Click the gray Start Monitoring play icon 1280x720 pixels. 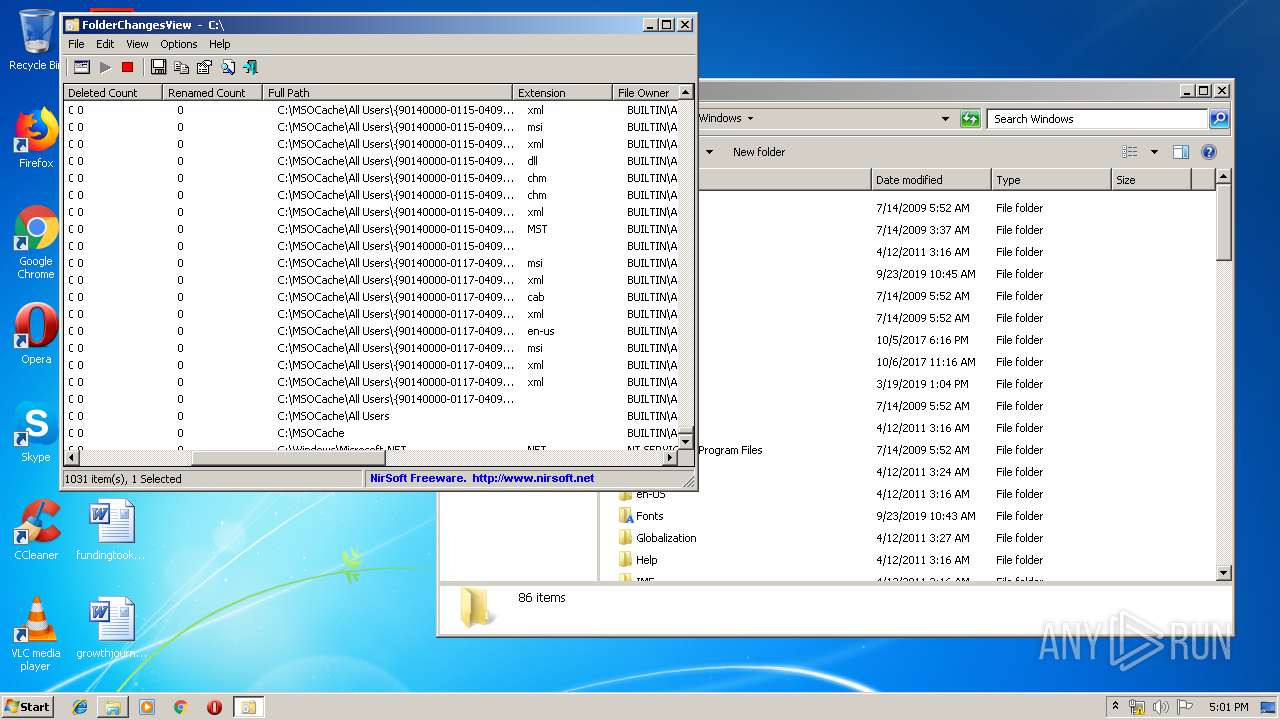(x=105, y=67)
